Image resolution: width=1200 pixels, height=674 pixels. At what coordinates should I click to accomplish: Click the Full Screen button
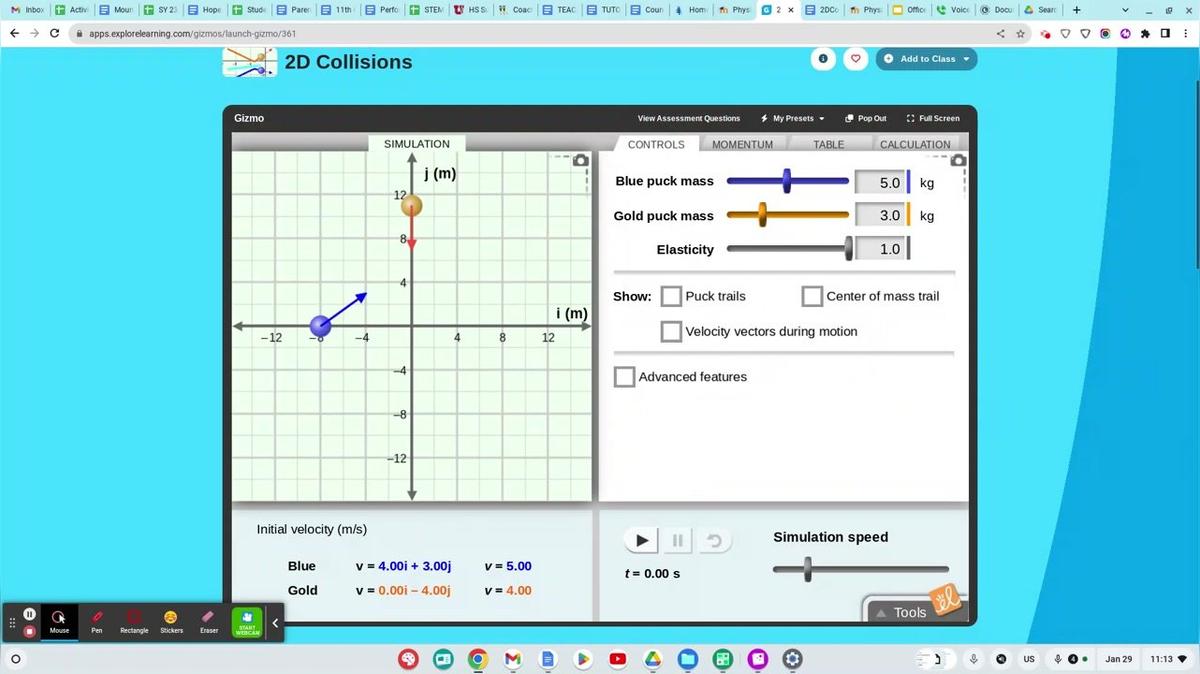coord(932,118)
